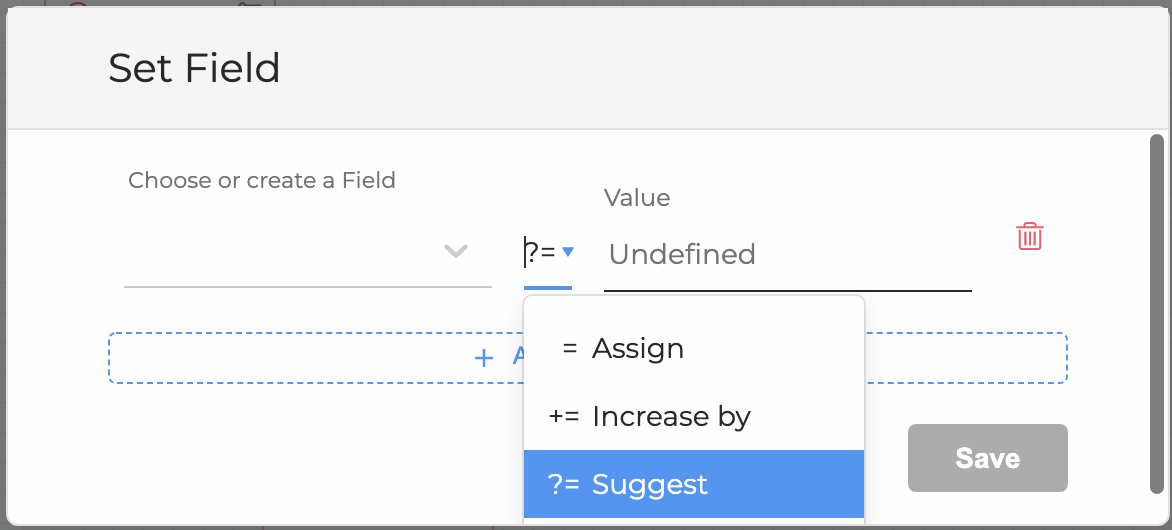Click the += symbol beside Increase by
This screenshot has width=1172, height=530.
click(564, 417)
